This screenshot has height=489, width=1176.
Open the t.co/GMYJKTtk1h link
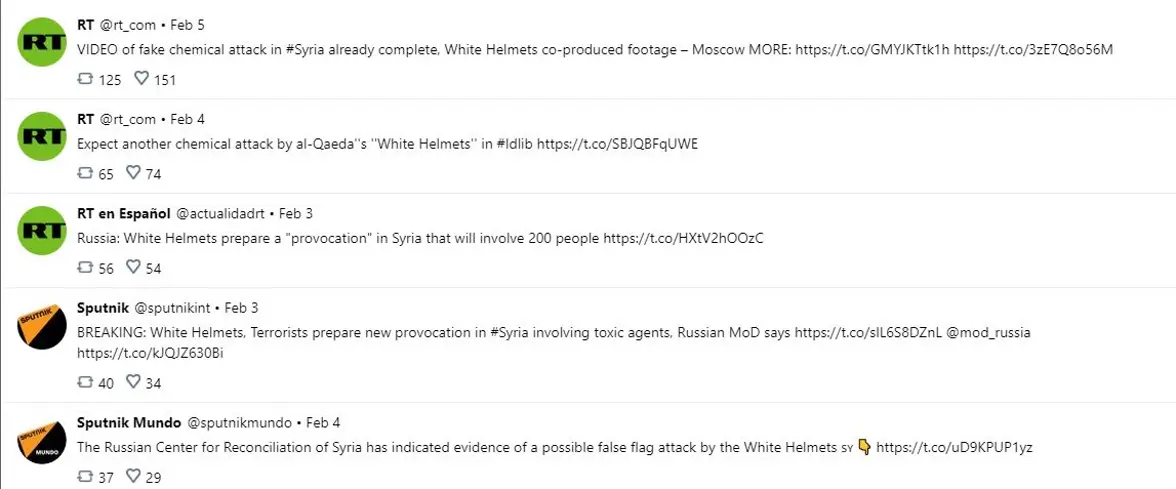click(x=872, y=50)
